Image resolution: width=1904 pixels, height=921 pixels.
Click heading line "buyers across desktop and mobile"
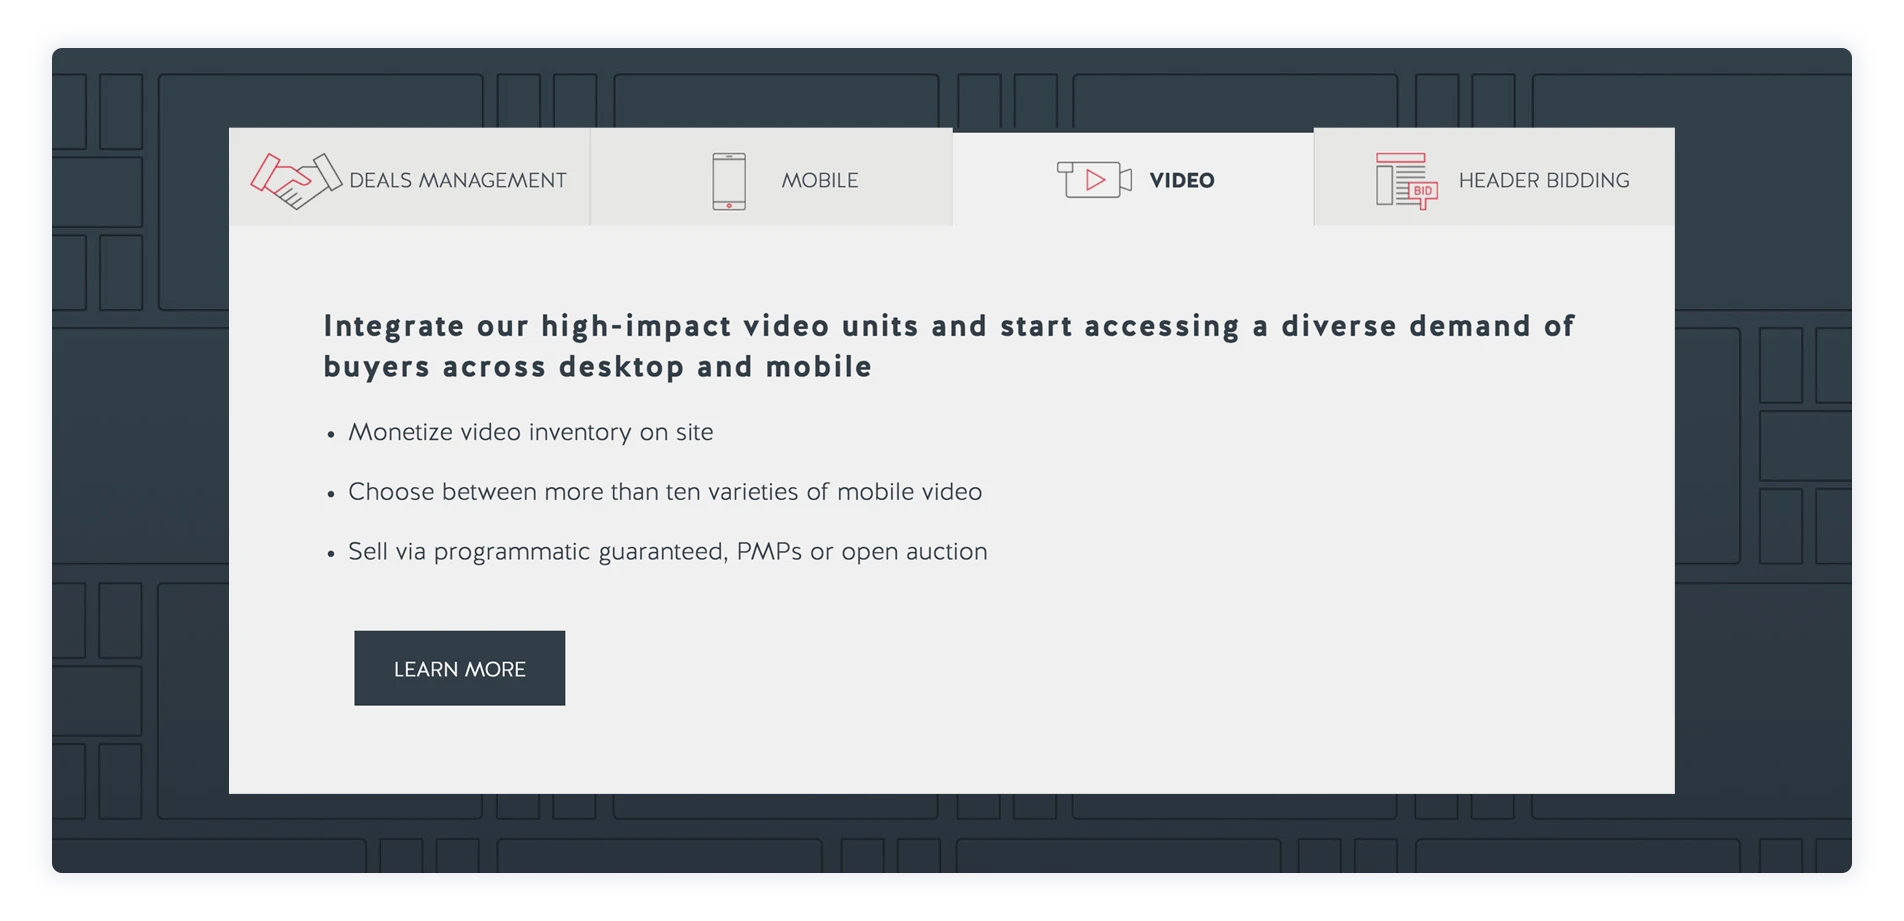597,367
